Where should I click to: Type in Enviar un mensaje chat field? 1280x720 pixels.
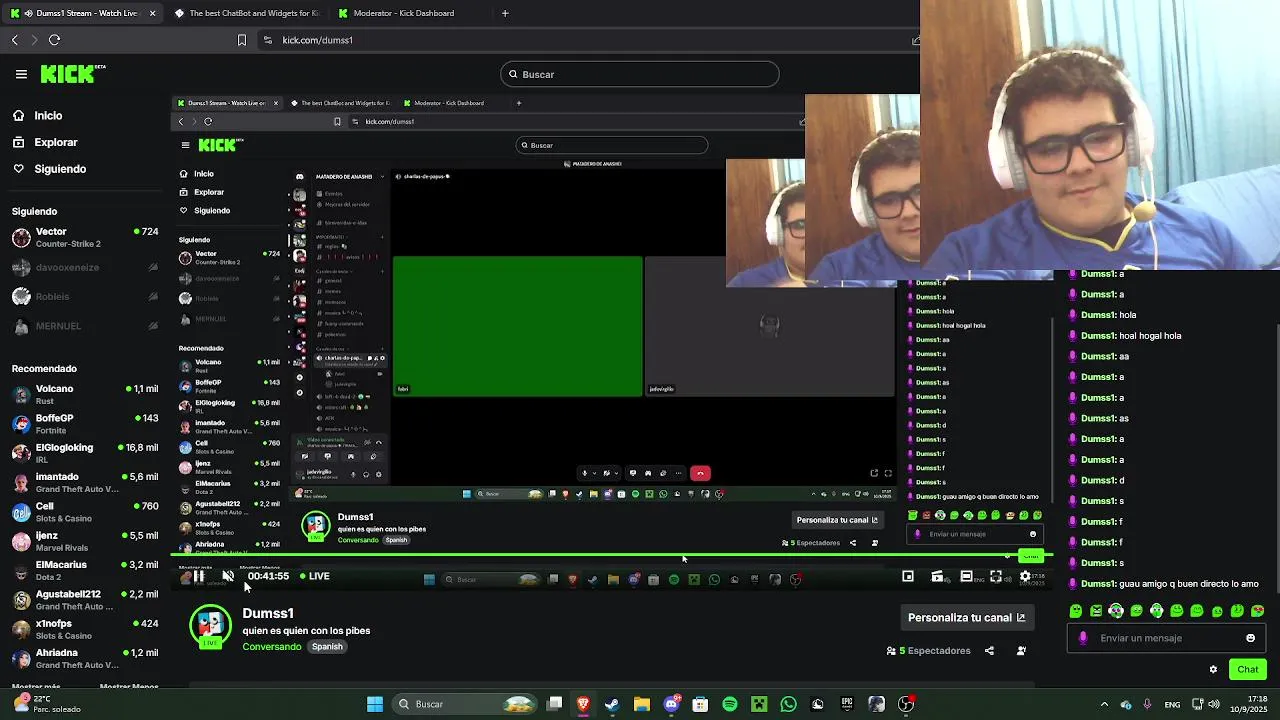(x=1165, y=638)
